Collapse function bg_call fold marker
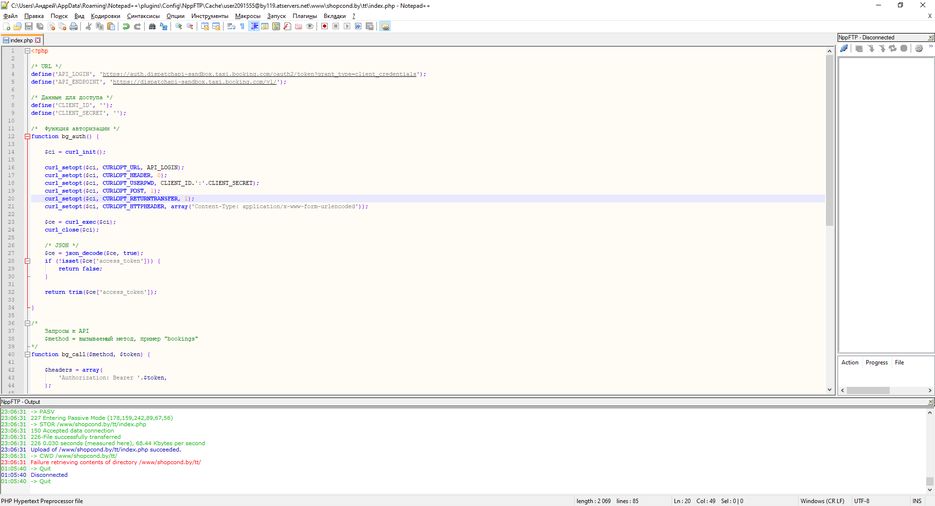This screenshot has width=935, height=506. coord(27,354)
